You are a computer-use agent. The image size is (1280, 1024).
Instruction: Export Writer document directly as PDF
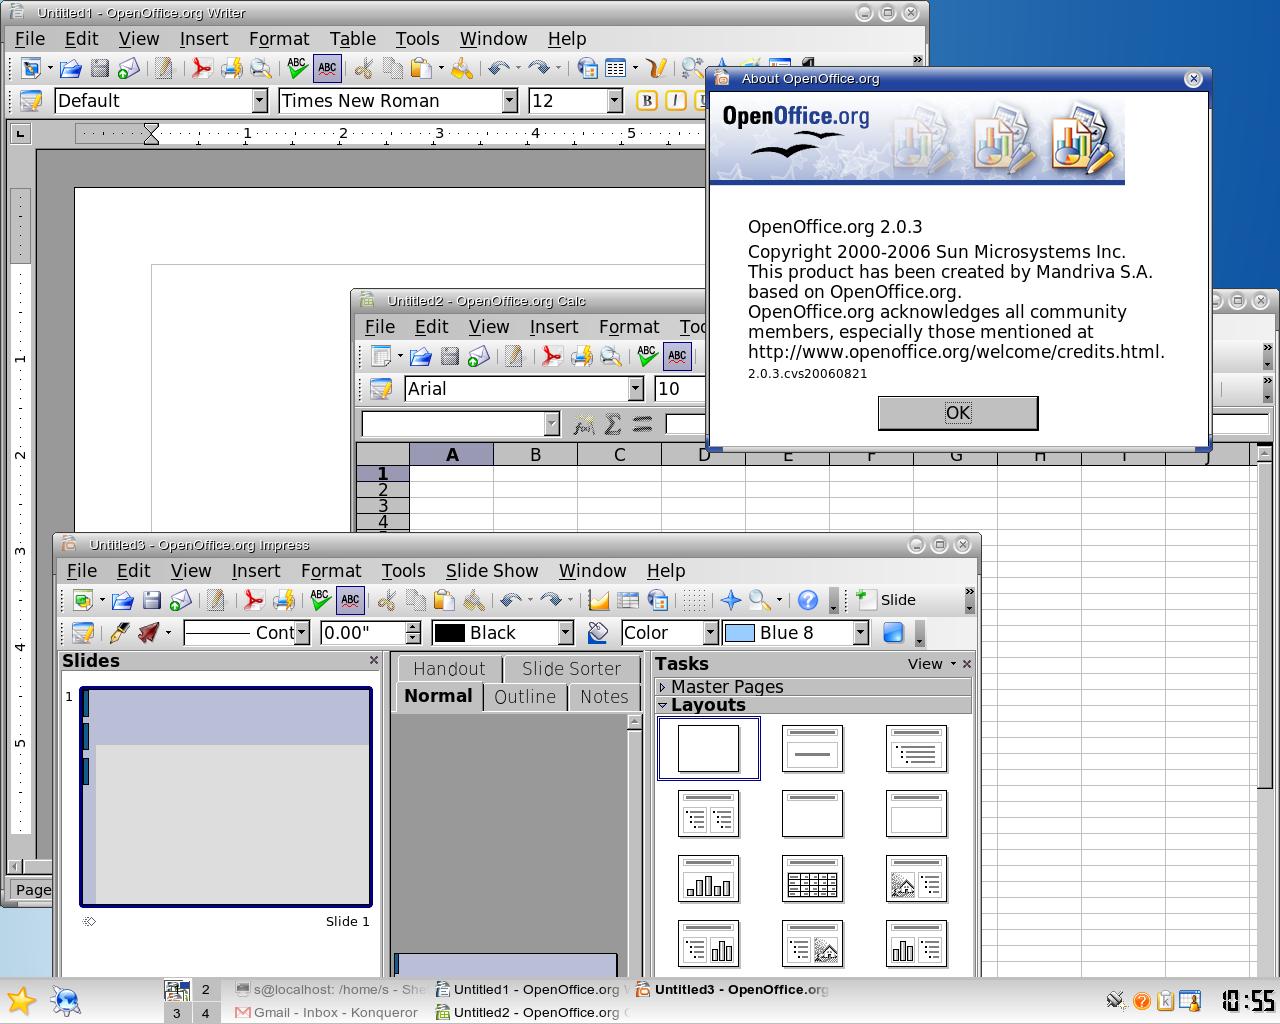click(x=202, y=68)
